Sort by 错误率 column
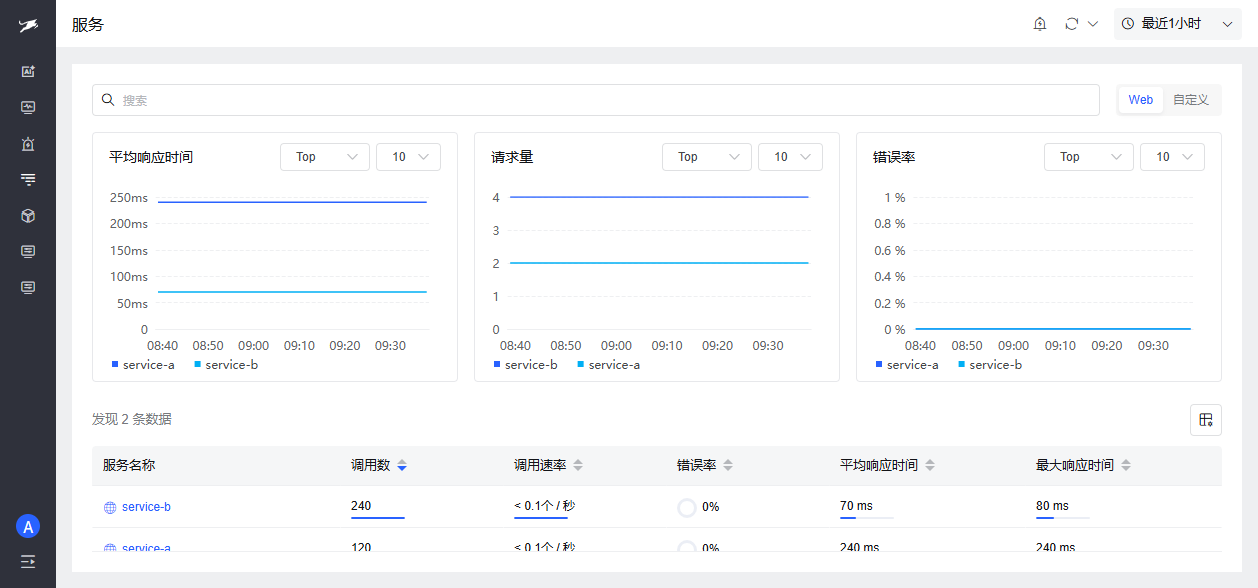This screenshot has width=1258, height=588. coord(728,466)
